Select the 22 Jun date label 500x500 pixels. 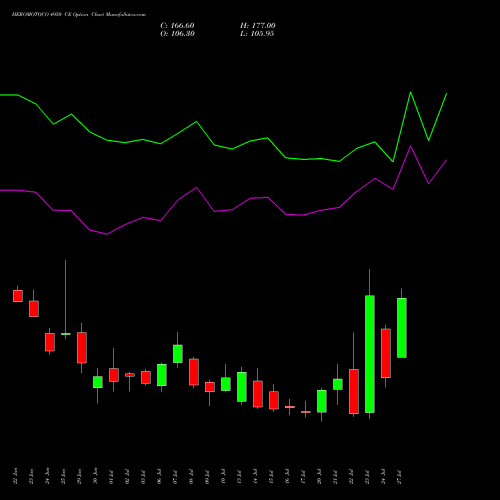tap(15, 476)
